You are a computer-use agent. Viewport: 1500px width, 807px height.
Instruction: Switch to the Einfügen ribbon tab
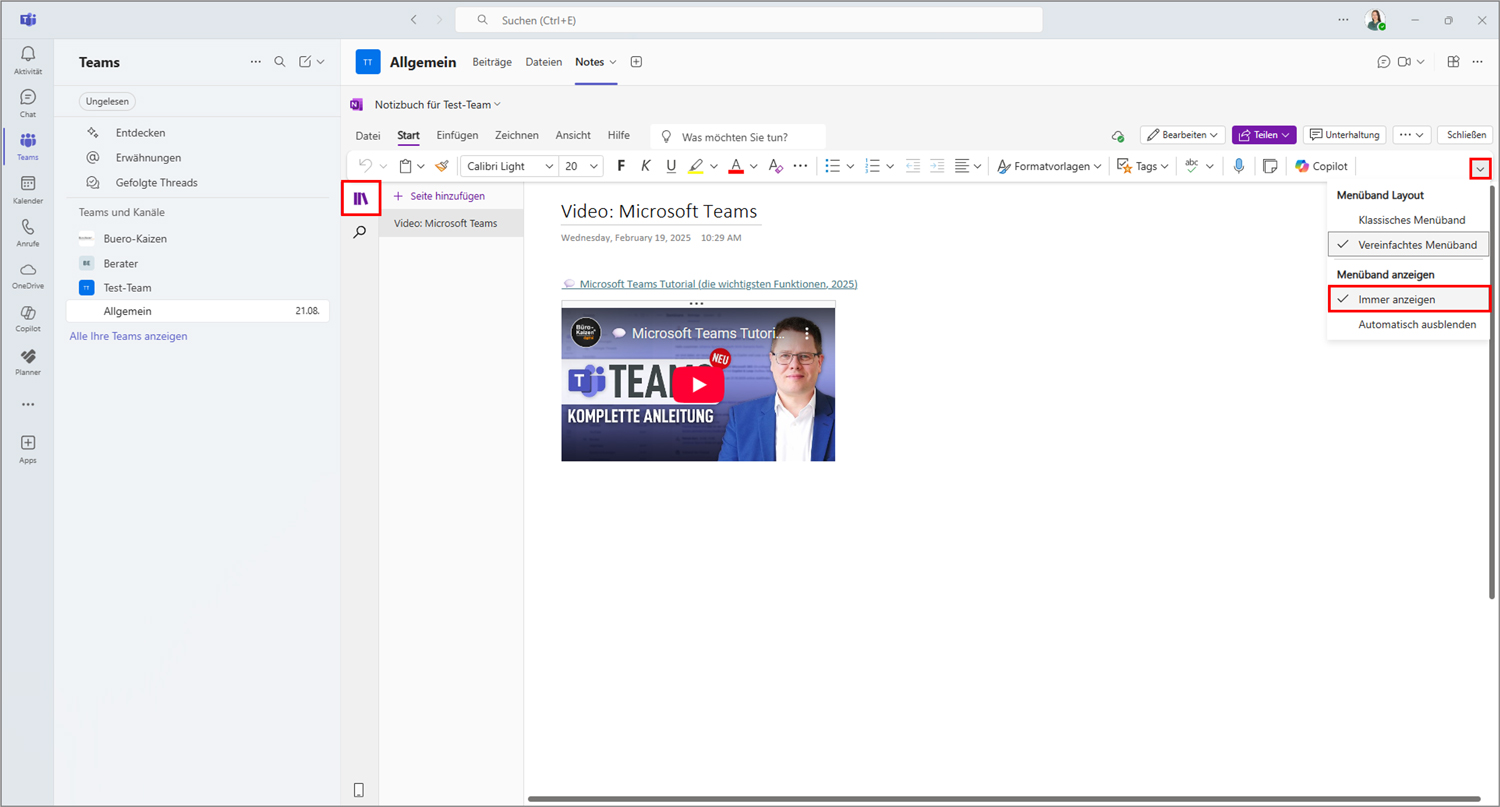(x=457, y=135)
